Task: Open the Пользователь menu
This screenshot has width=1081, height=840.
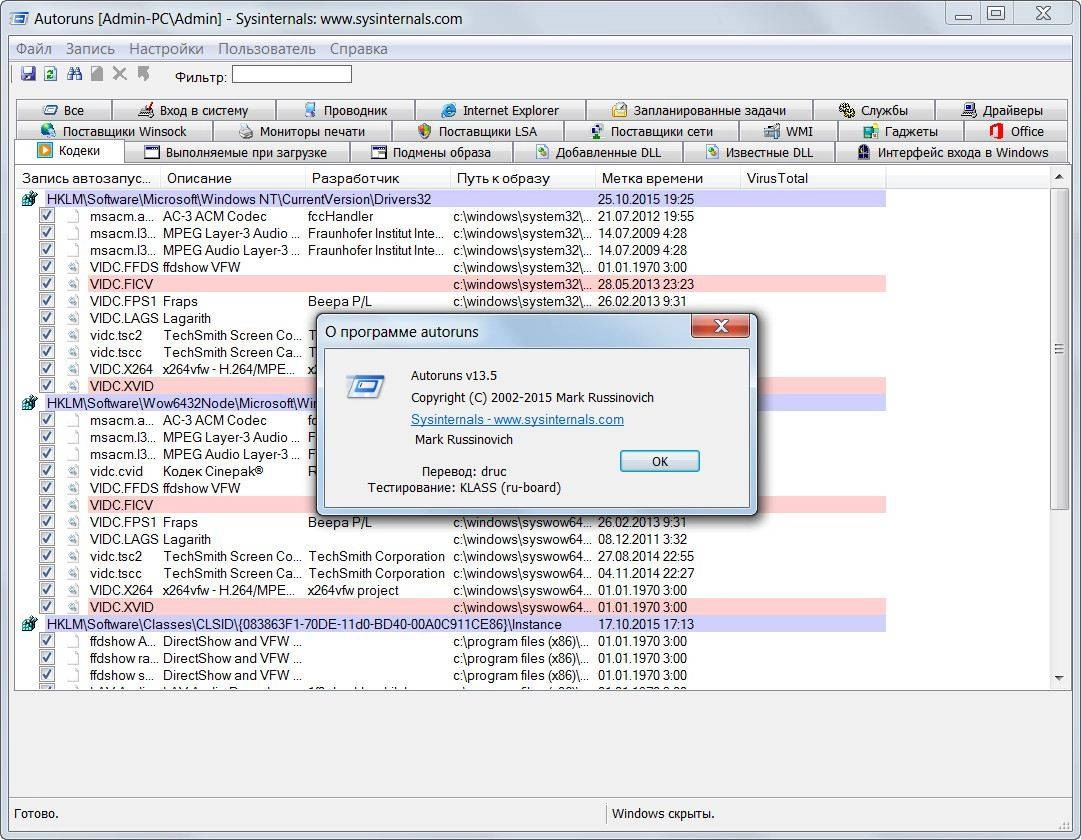Action: coord(267,49)
